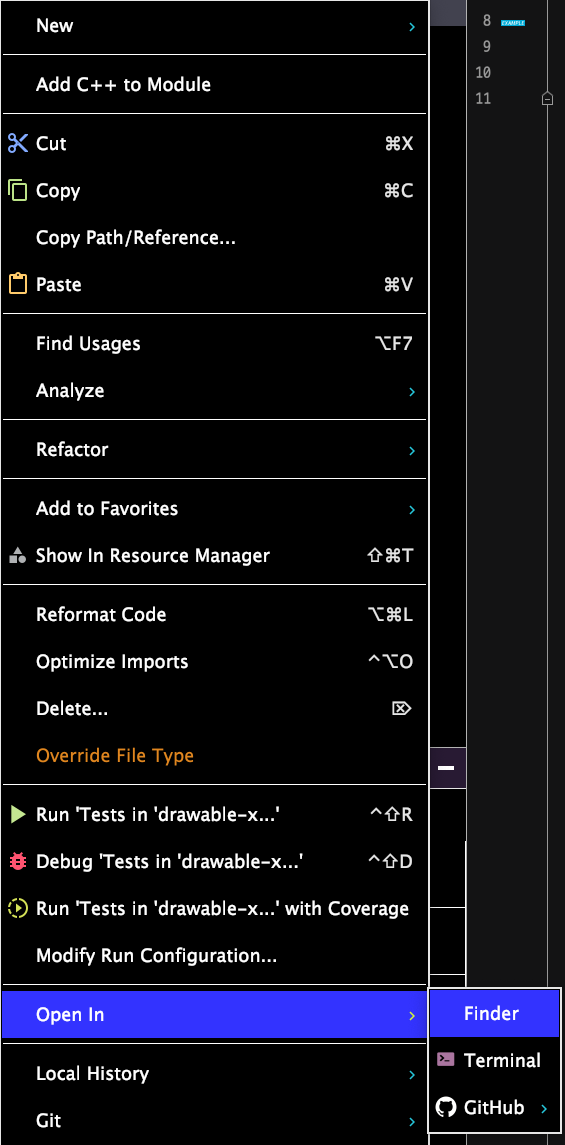Click the Show In Resource Manager icon

[x=18, y=556]
